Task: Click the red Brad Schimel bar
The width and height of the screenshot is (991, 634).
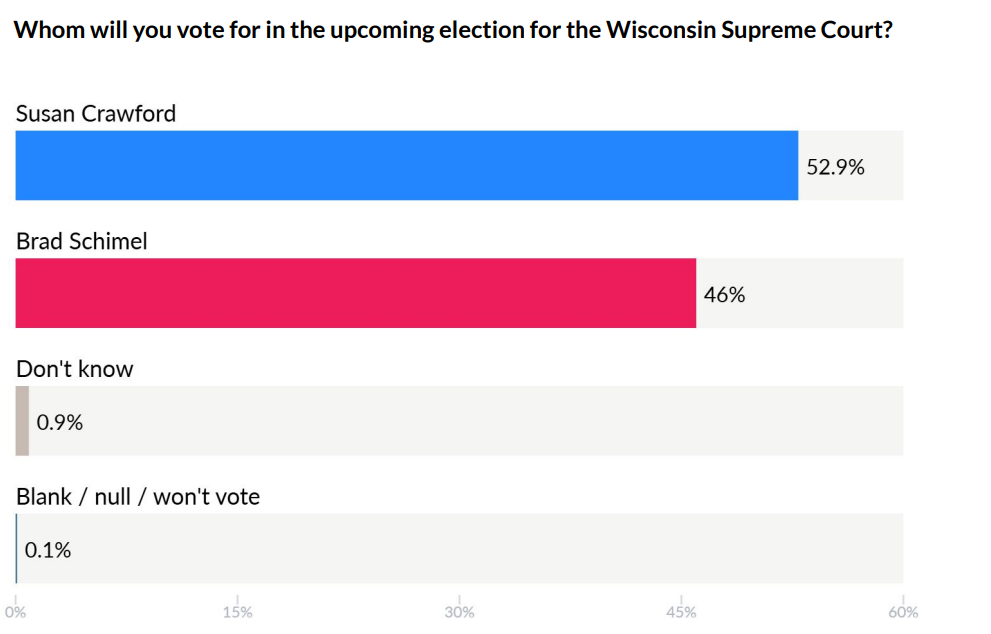Action: [355, 293]
